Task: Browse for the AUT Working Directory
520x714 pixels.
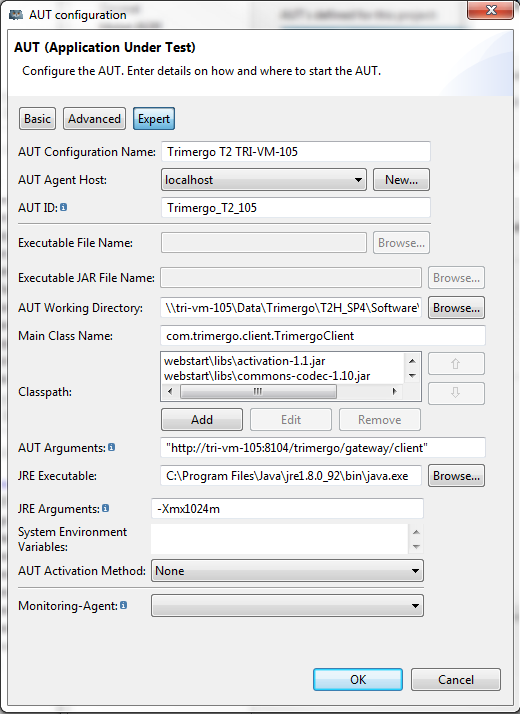Action: [456, 308]
